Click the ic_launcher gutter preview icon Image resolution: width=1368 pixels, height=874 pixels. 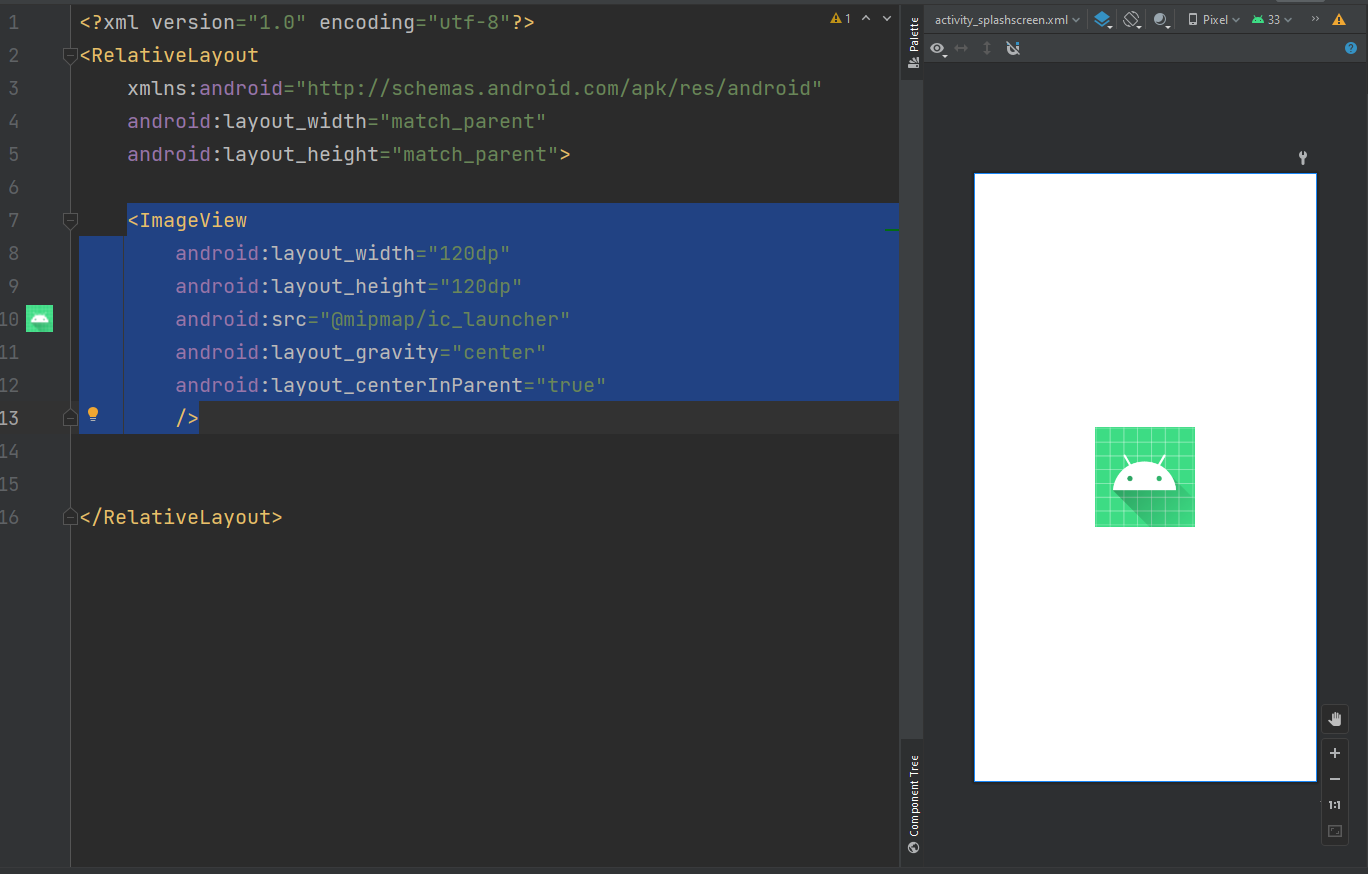tap(39, 319)
